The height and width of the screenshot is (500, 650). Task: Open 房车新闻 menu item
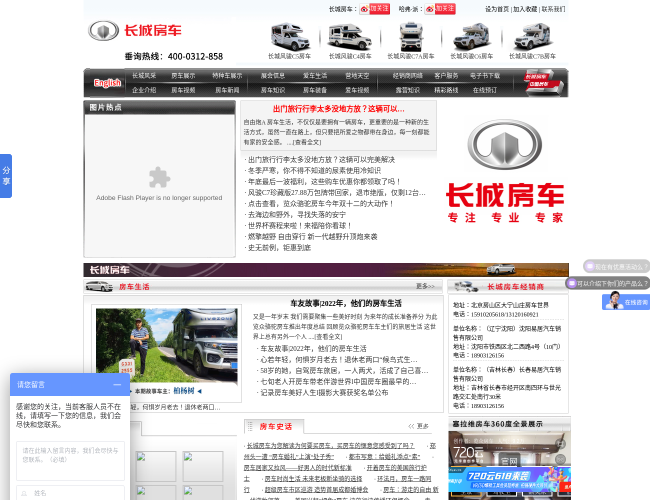(x=227, y=90)
